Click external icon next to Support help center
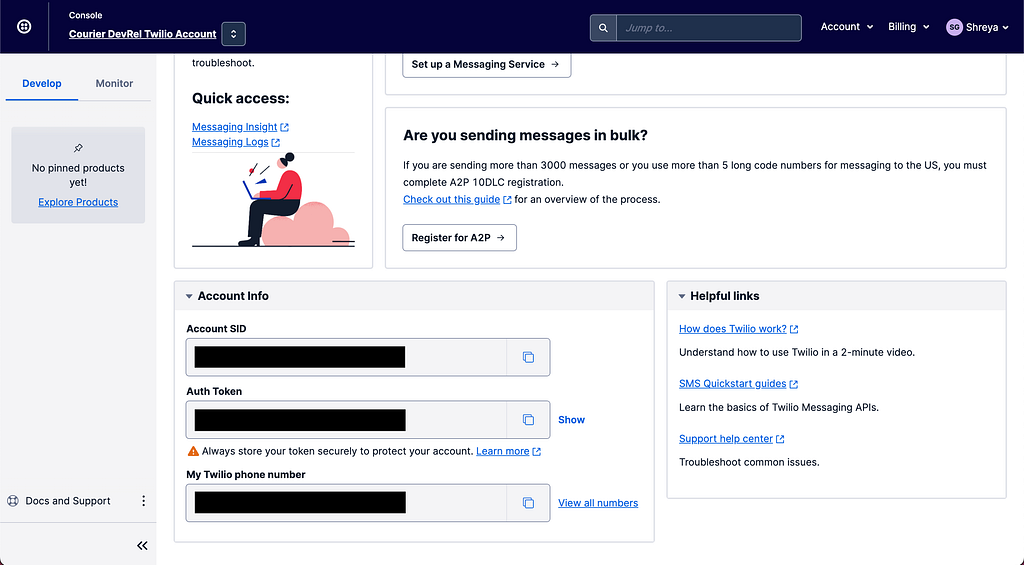This screenshot has height=565, width=1024. click(x=780, y=440)
